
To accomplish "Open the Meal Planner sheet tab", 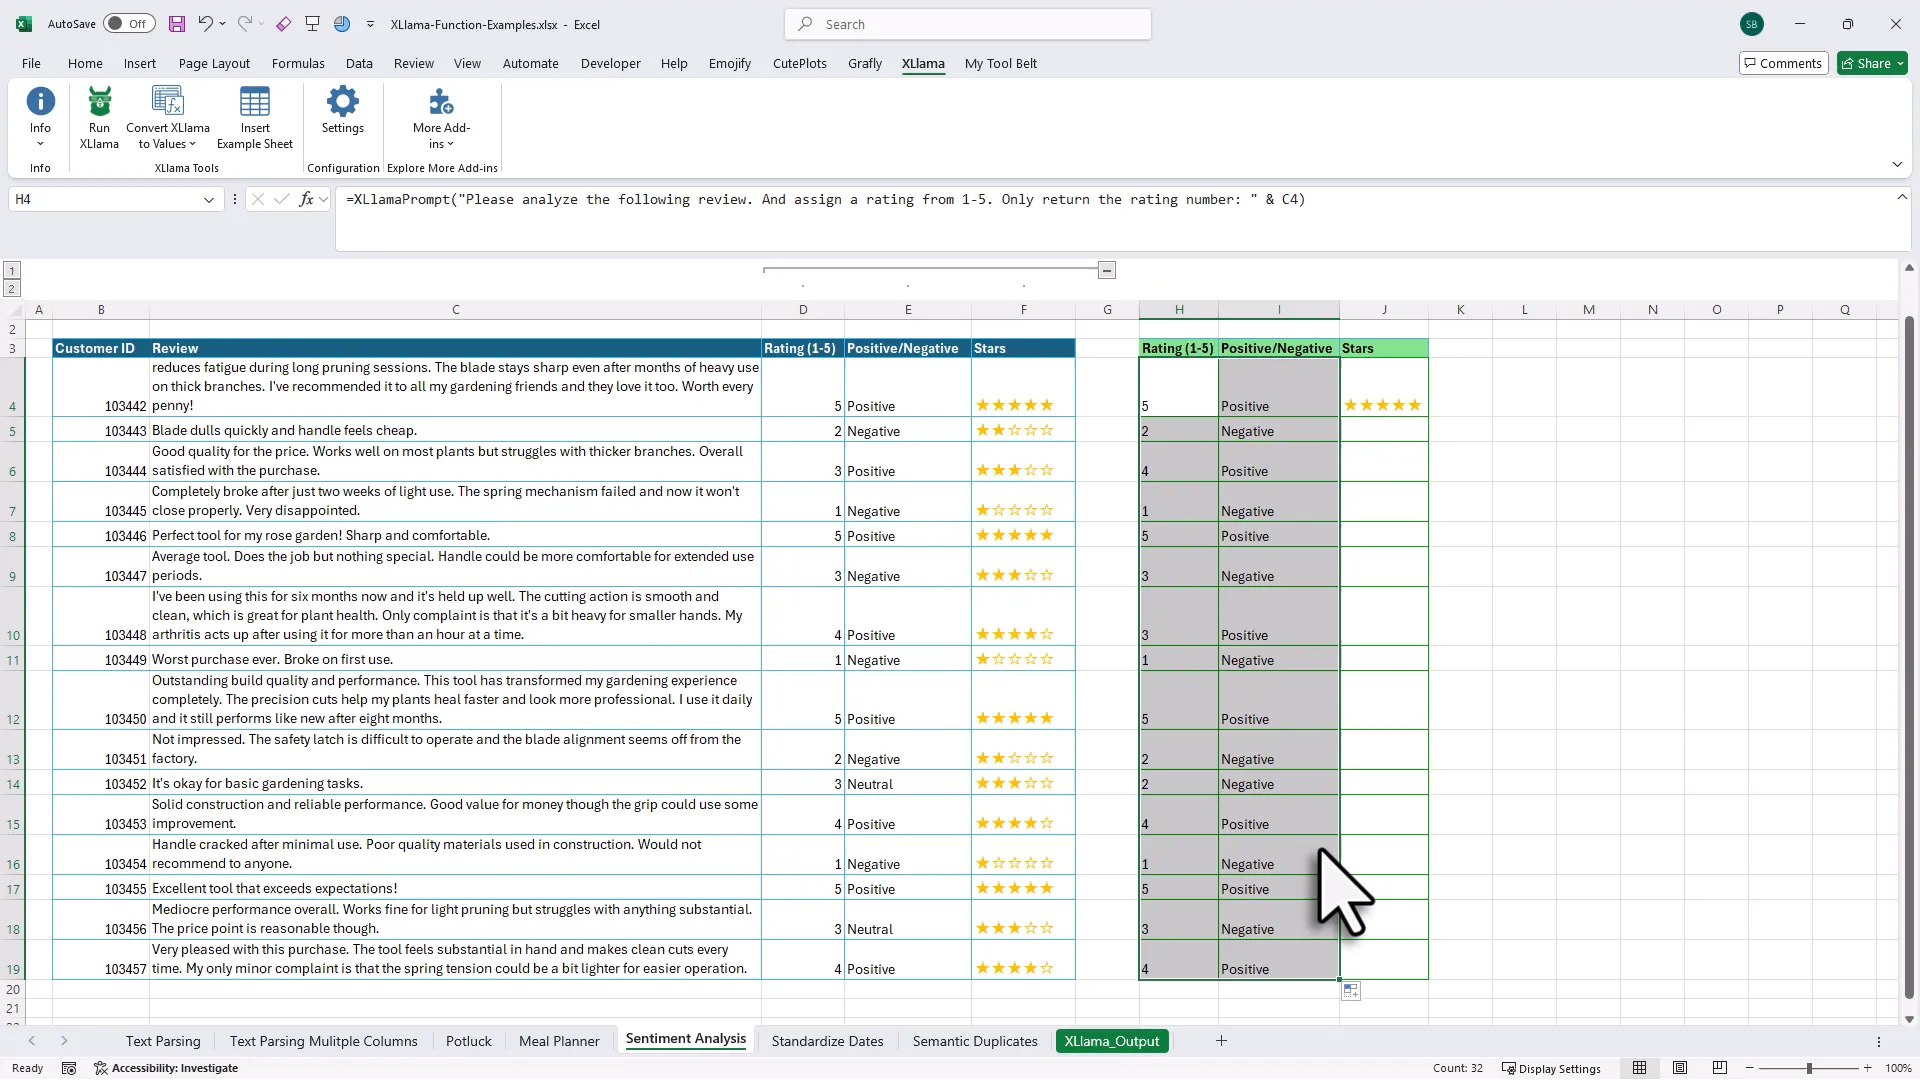I will click(x=558, y=1040).
